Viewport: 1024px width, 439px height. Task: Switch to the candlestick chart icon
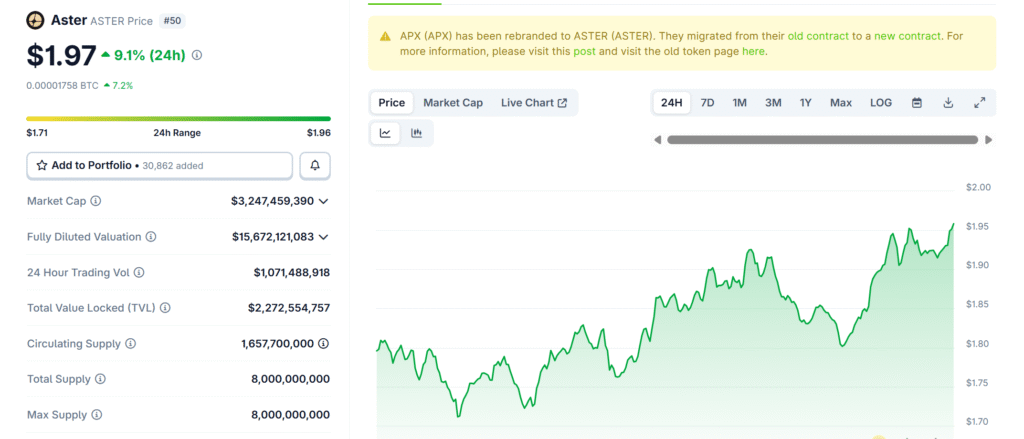point(417,133)
